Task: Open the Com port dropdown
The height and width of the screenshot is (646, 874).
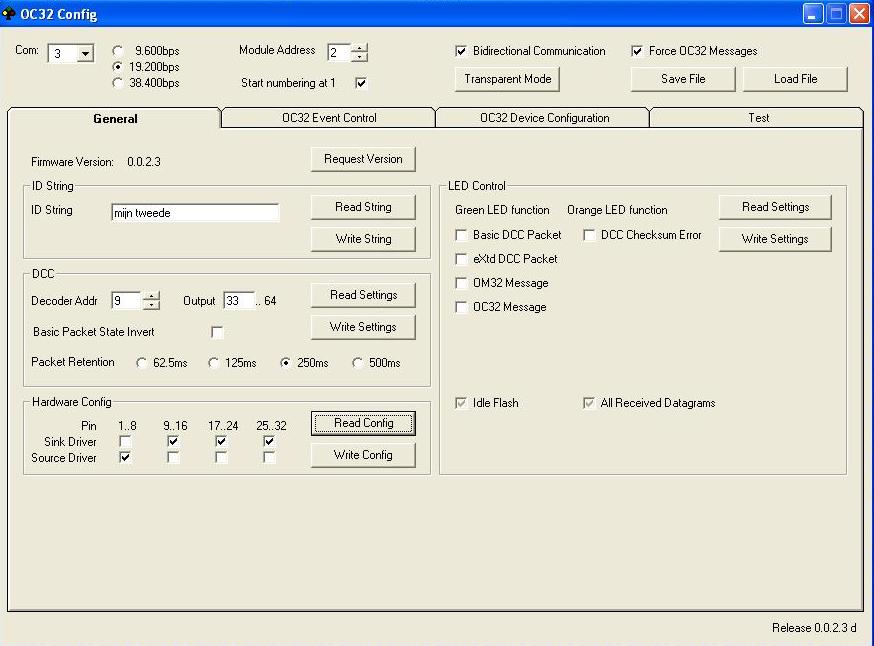Action: 84,54
